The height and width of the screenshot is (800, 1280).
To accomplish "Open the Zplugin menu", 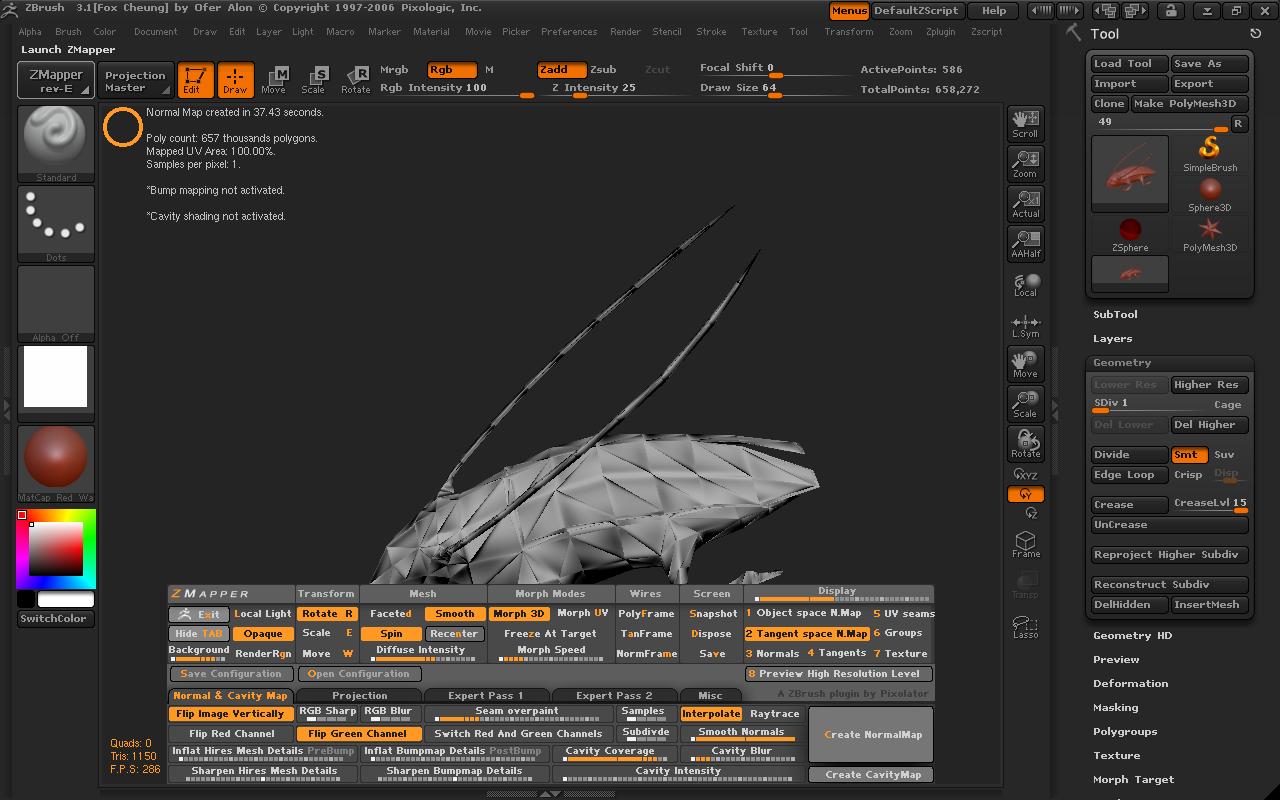I will point(940,32).
